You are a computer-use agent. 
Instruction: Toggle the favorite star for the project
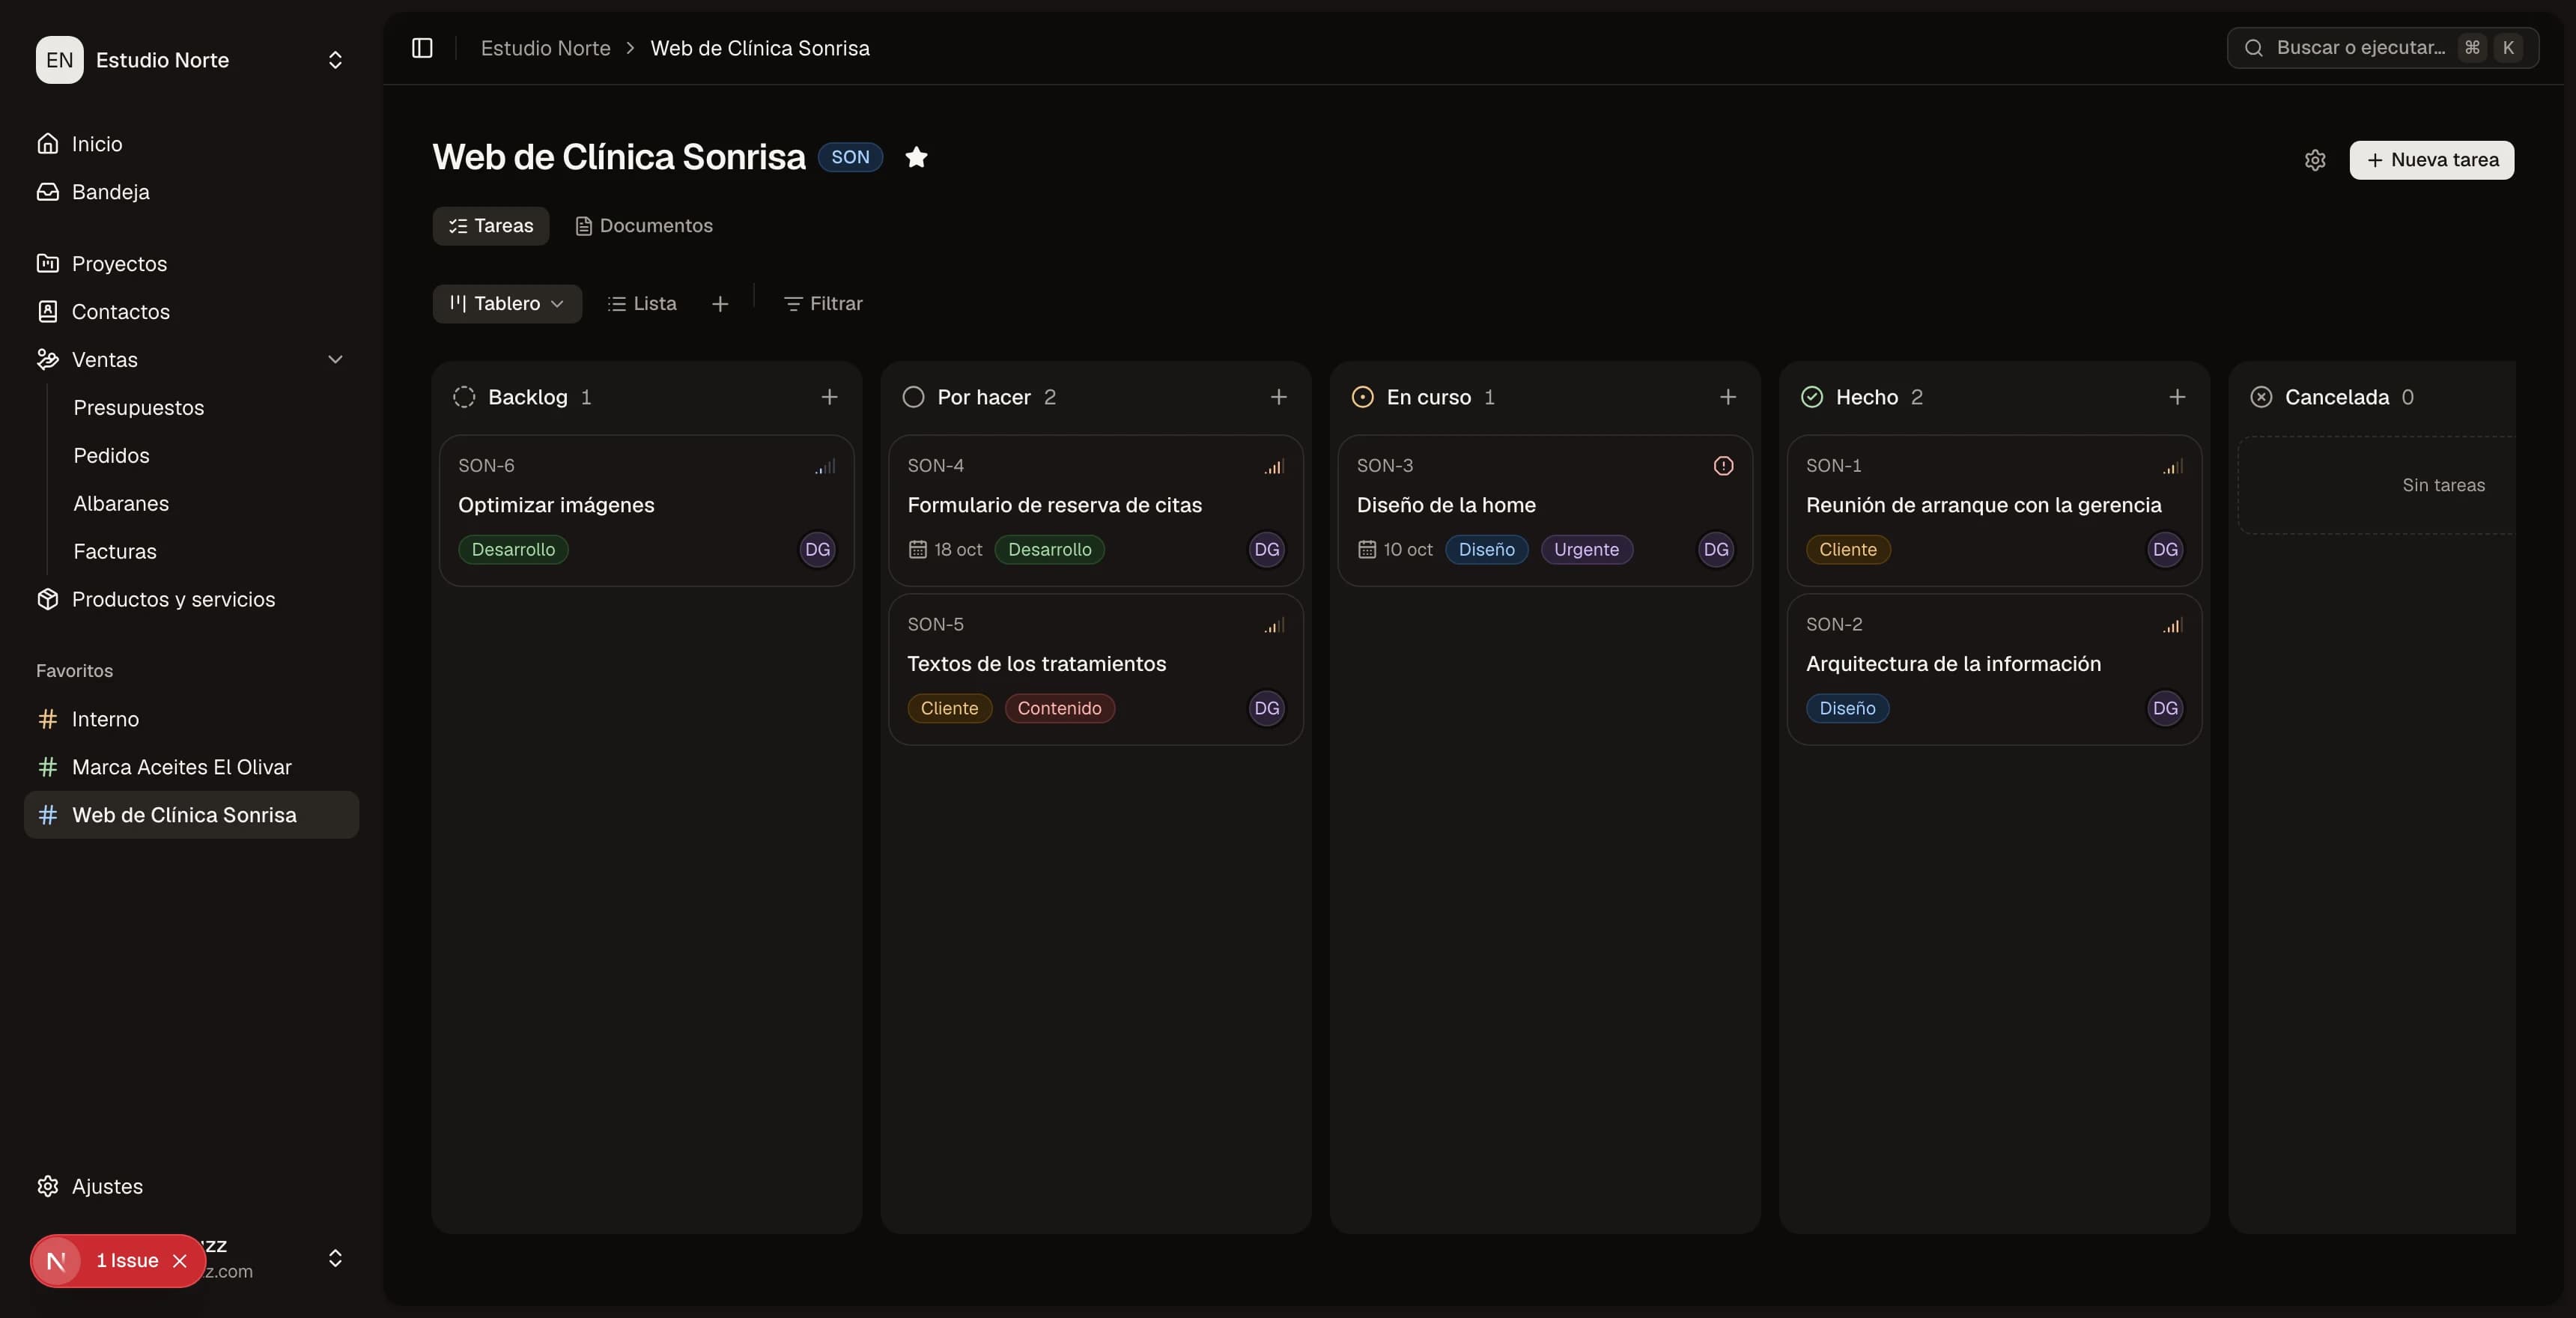coord(916,157)
